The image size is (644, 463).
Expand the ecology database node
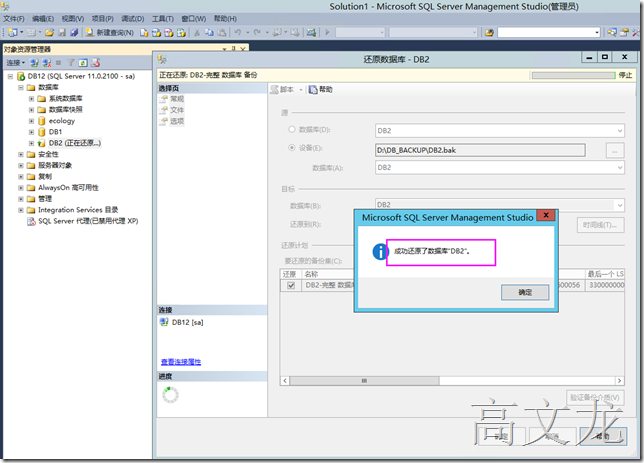31,121
